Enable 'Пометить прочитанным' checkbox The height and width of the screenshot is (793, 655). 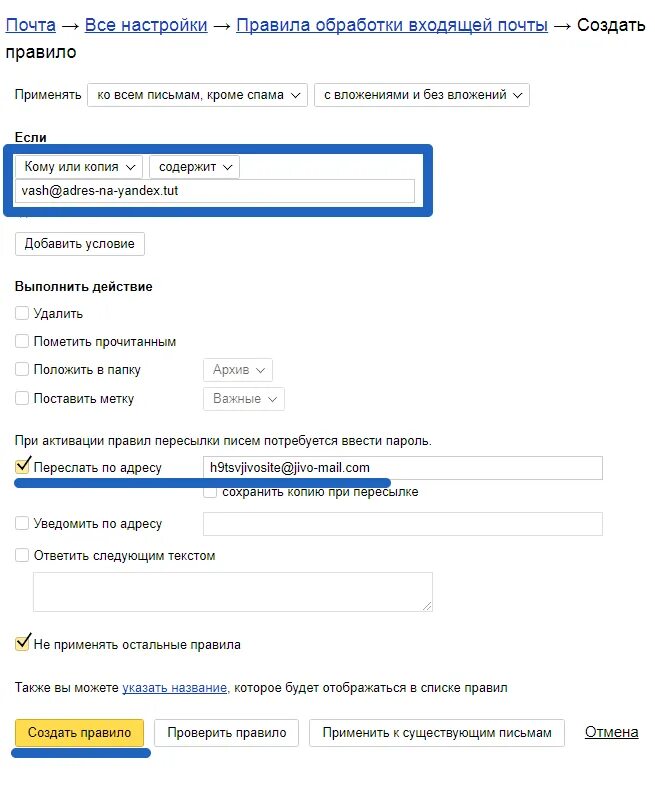tap(22, 341)
